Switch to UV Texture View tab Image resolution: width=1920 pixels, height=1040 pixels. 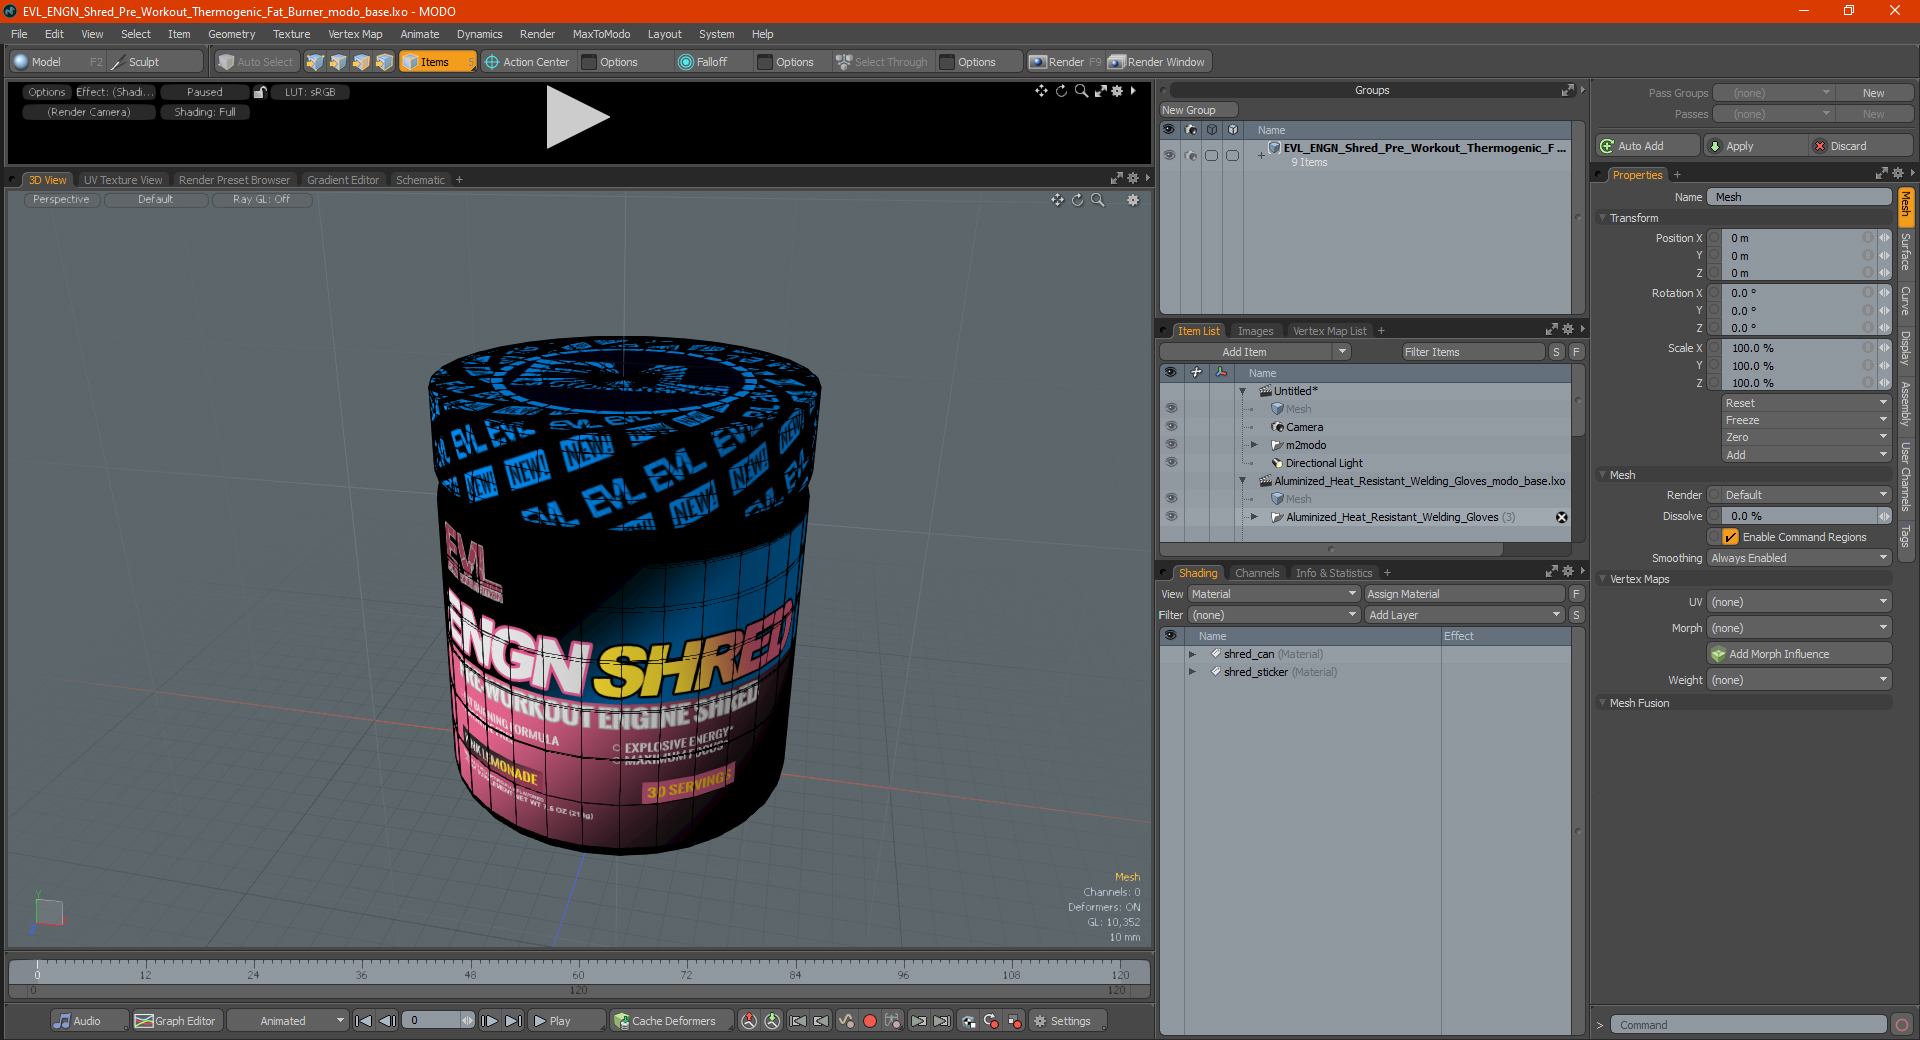122,180
